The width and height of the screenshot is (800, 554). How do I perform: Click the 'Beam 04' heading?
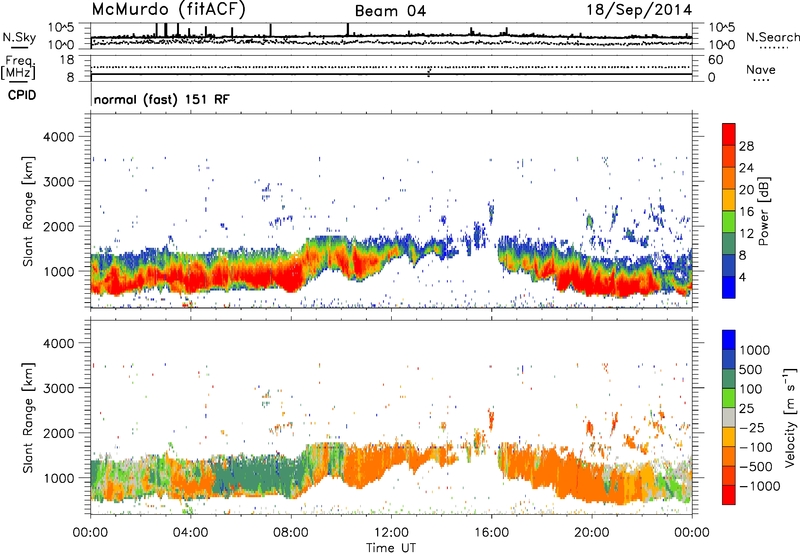click(390, 11)
